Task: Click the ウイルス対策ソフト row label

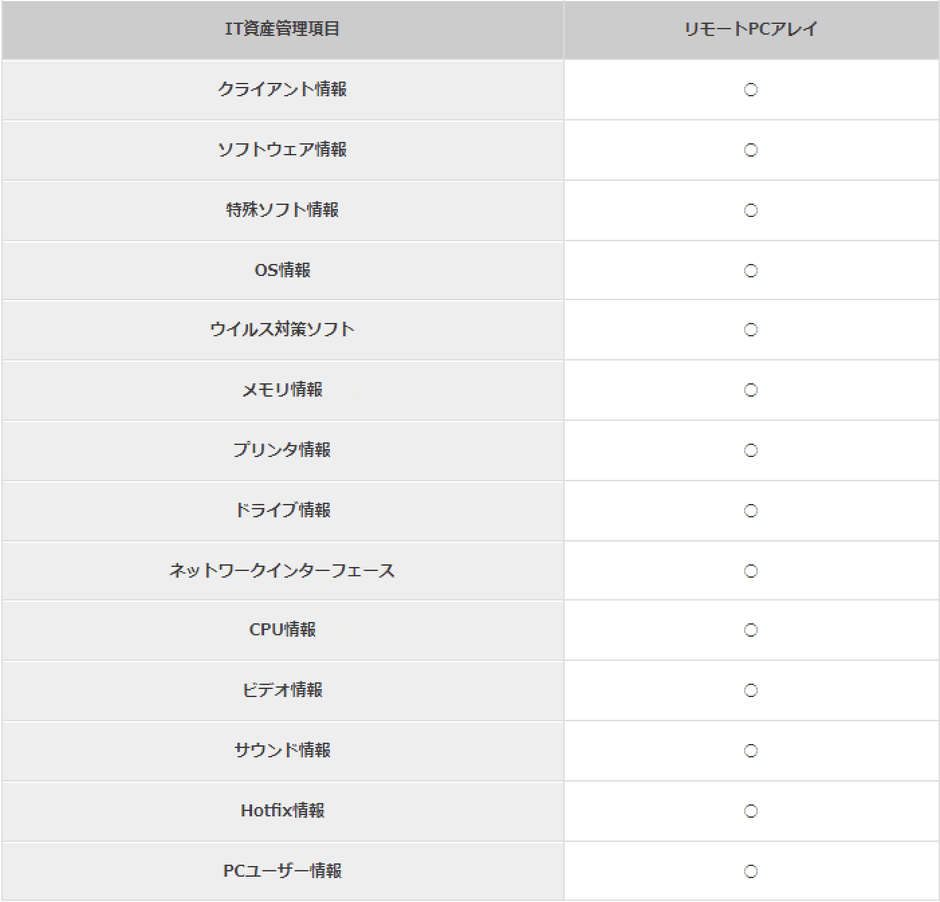Action: [282, 330]
